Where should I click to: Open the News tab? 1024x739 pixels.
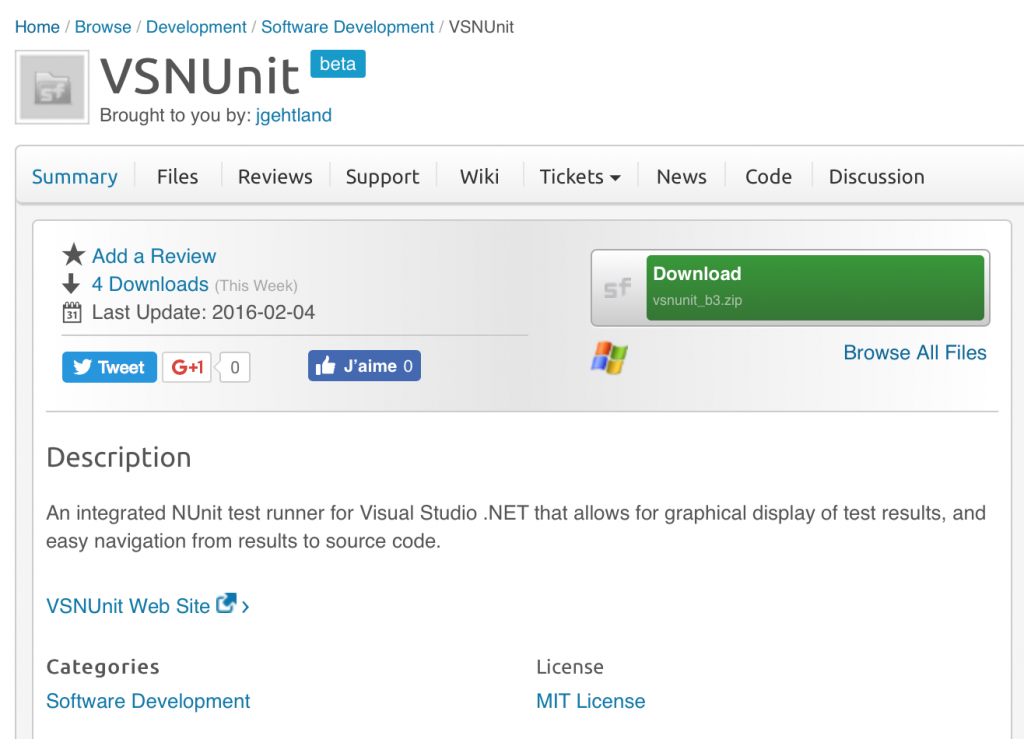click(x=682, y=176)
